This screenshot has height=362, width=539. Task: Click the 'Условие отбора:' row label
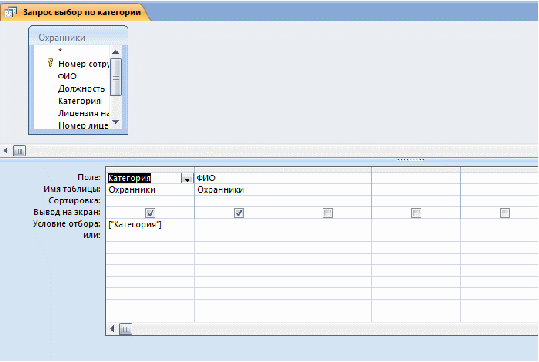coord(66,224)
